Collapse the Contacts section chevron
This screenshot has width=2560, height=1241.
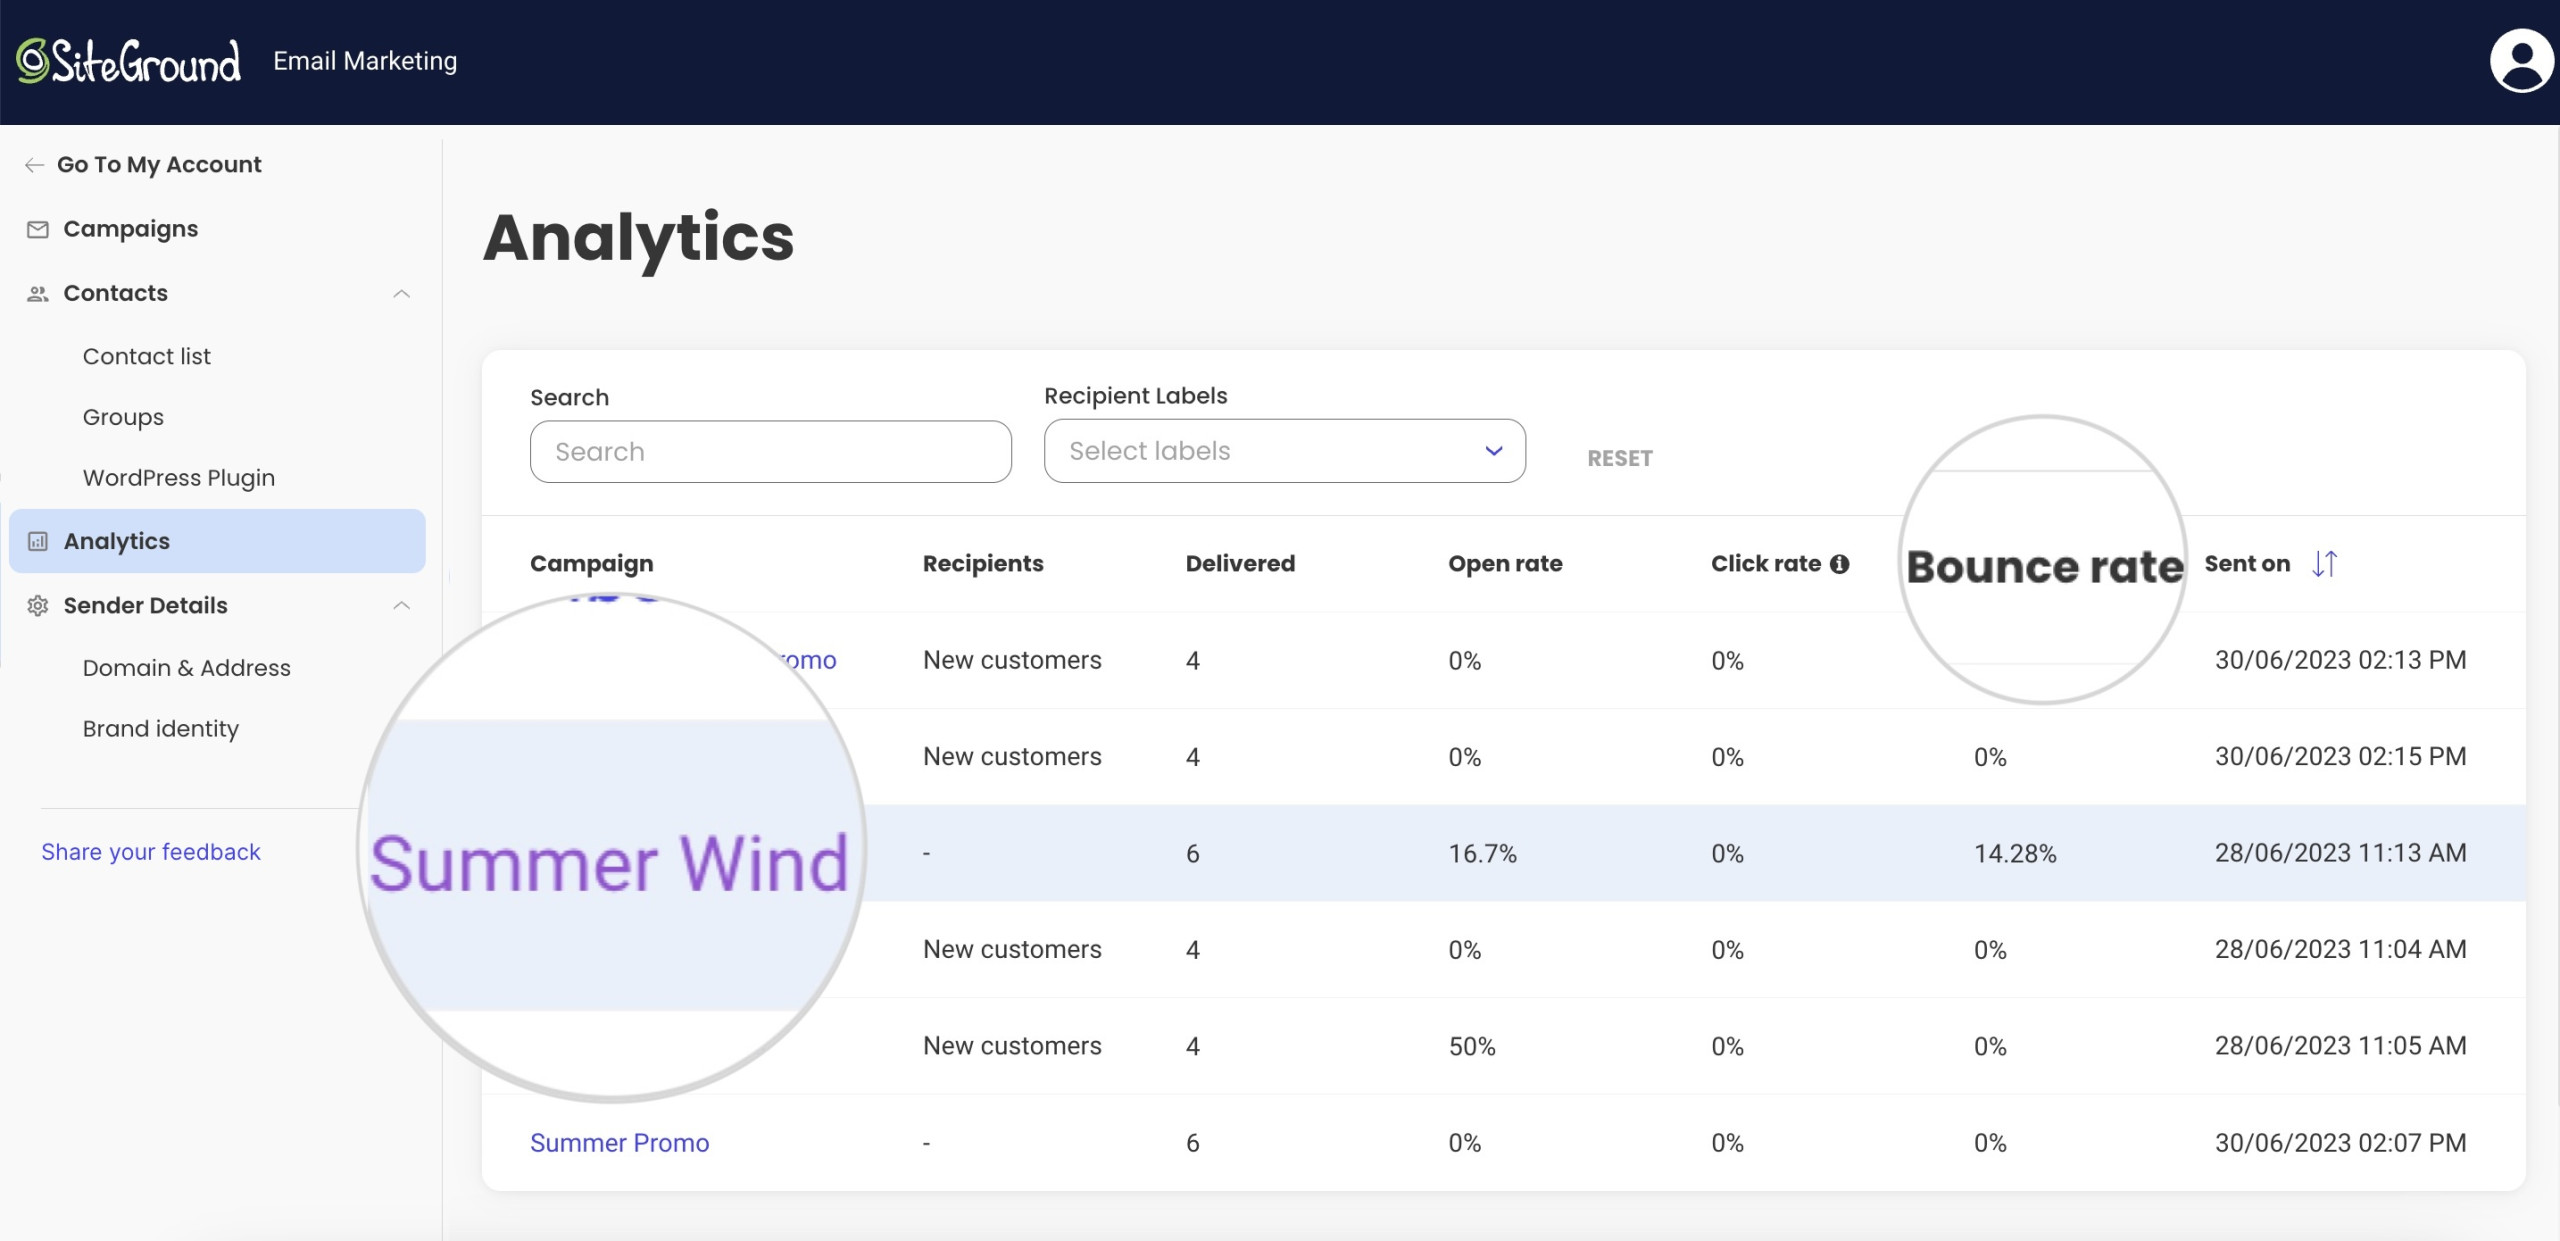pos(402,294)
